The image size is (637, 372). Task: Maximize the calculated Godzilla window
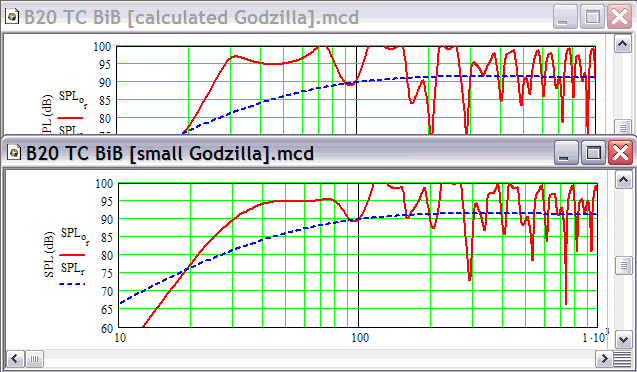click(x=592, y=17)
